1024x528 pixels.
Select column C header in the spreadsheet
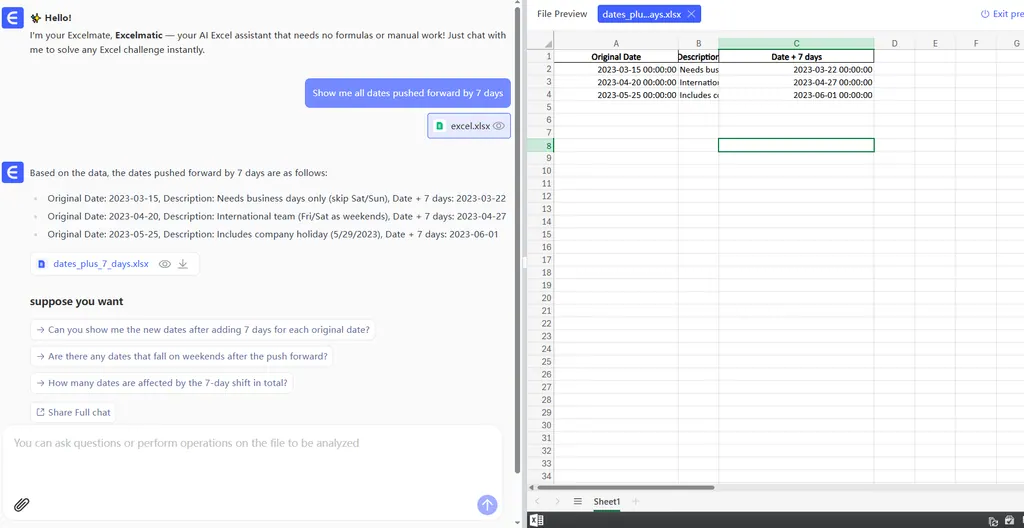tap(796, 43)
